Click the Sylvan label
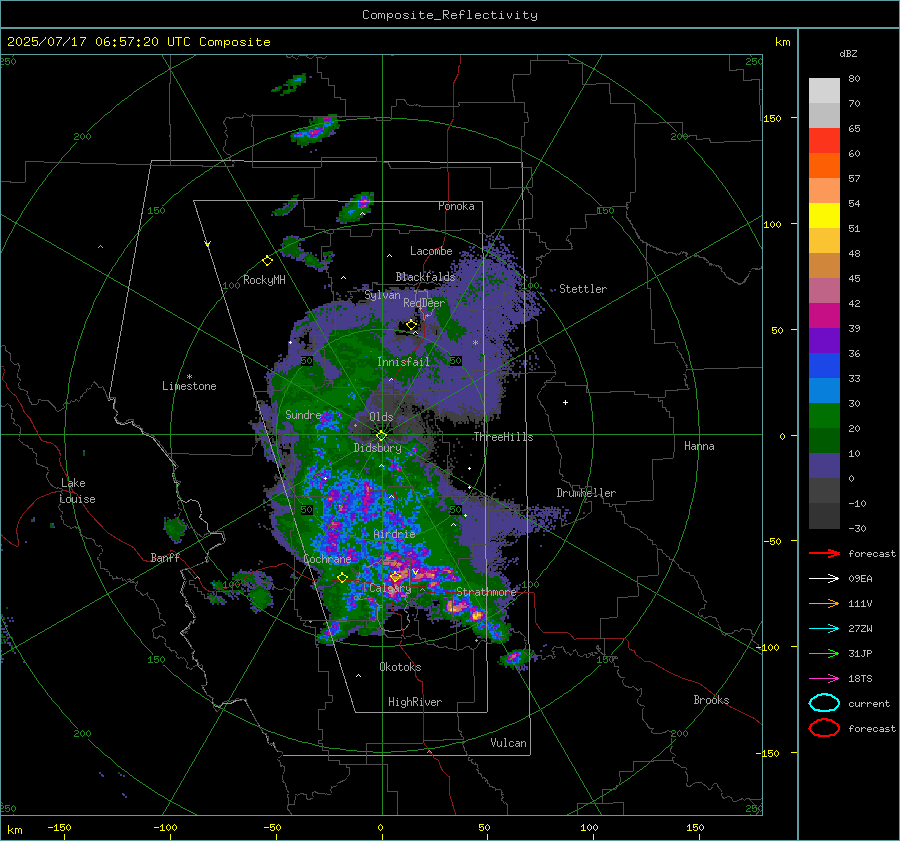Image resolution: width=900 pixels, height=841 pixels. (x=382, y=295)
